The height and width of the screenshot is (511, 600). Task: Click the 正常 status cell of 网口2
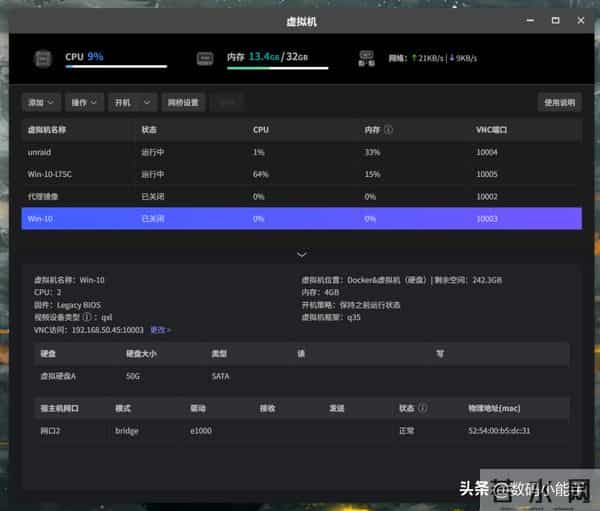tap(407, 431)
